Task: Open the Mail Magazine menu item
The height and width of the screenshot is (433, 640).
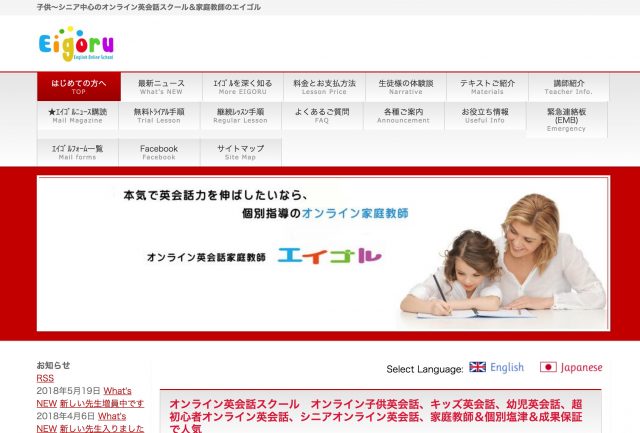Action: pos(78,115)
